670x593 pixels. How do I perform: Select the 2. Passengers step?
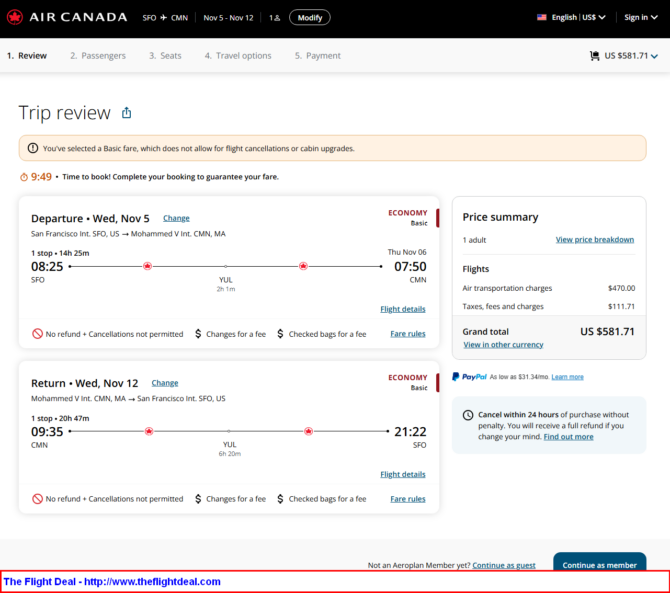[98, 56]
